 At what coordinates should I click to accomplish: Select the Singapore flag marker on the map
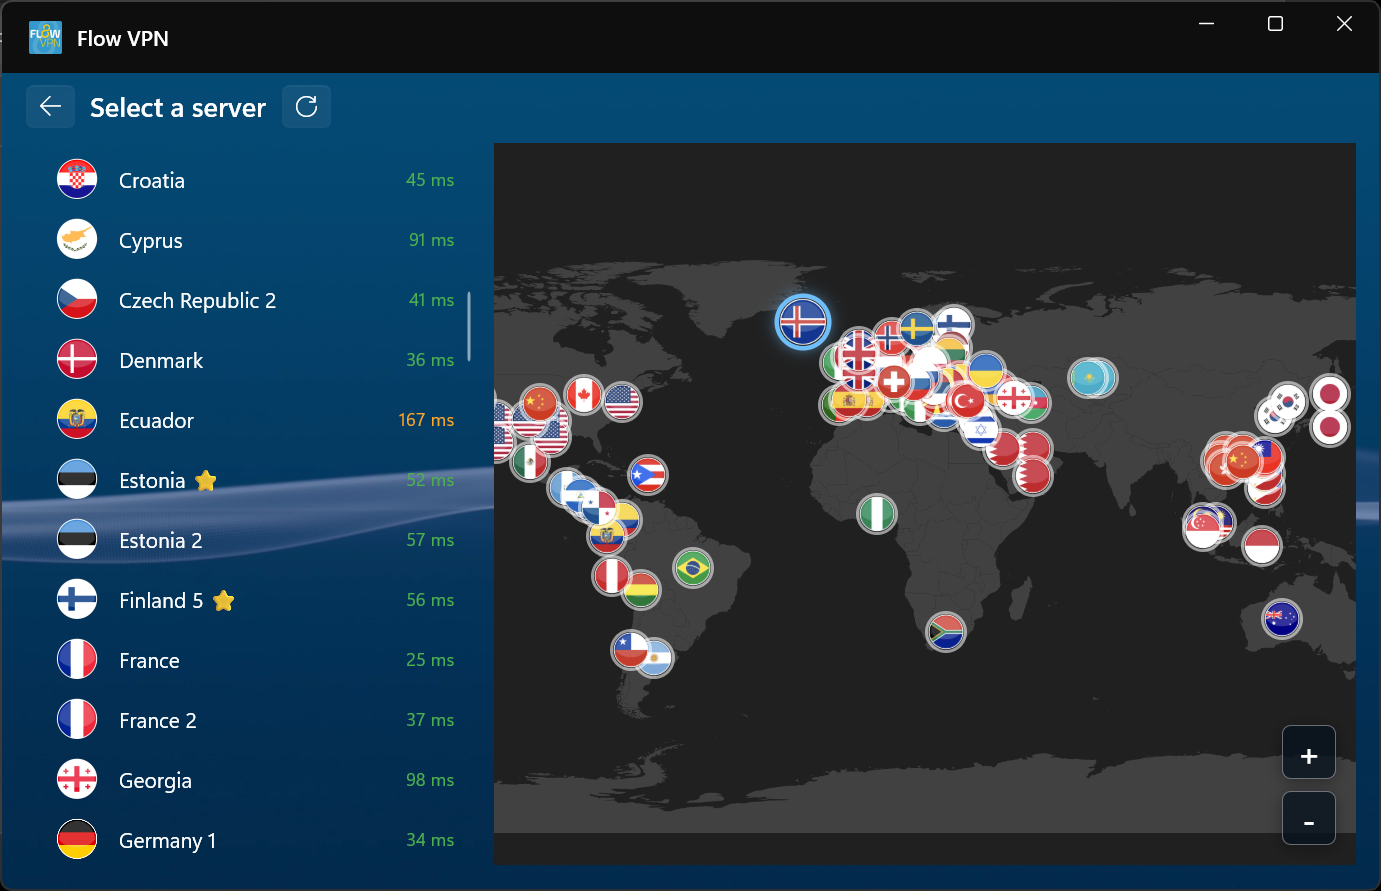(x=1201, y=531)
